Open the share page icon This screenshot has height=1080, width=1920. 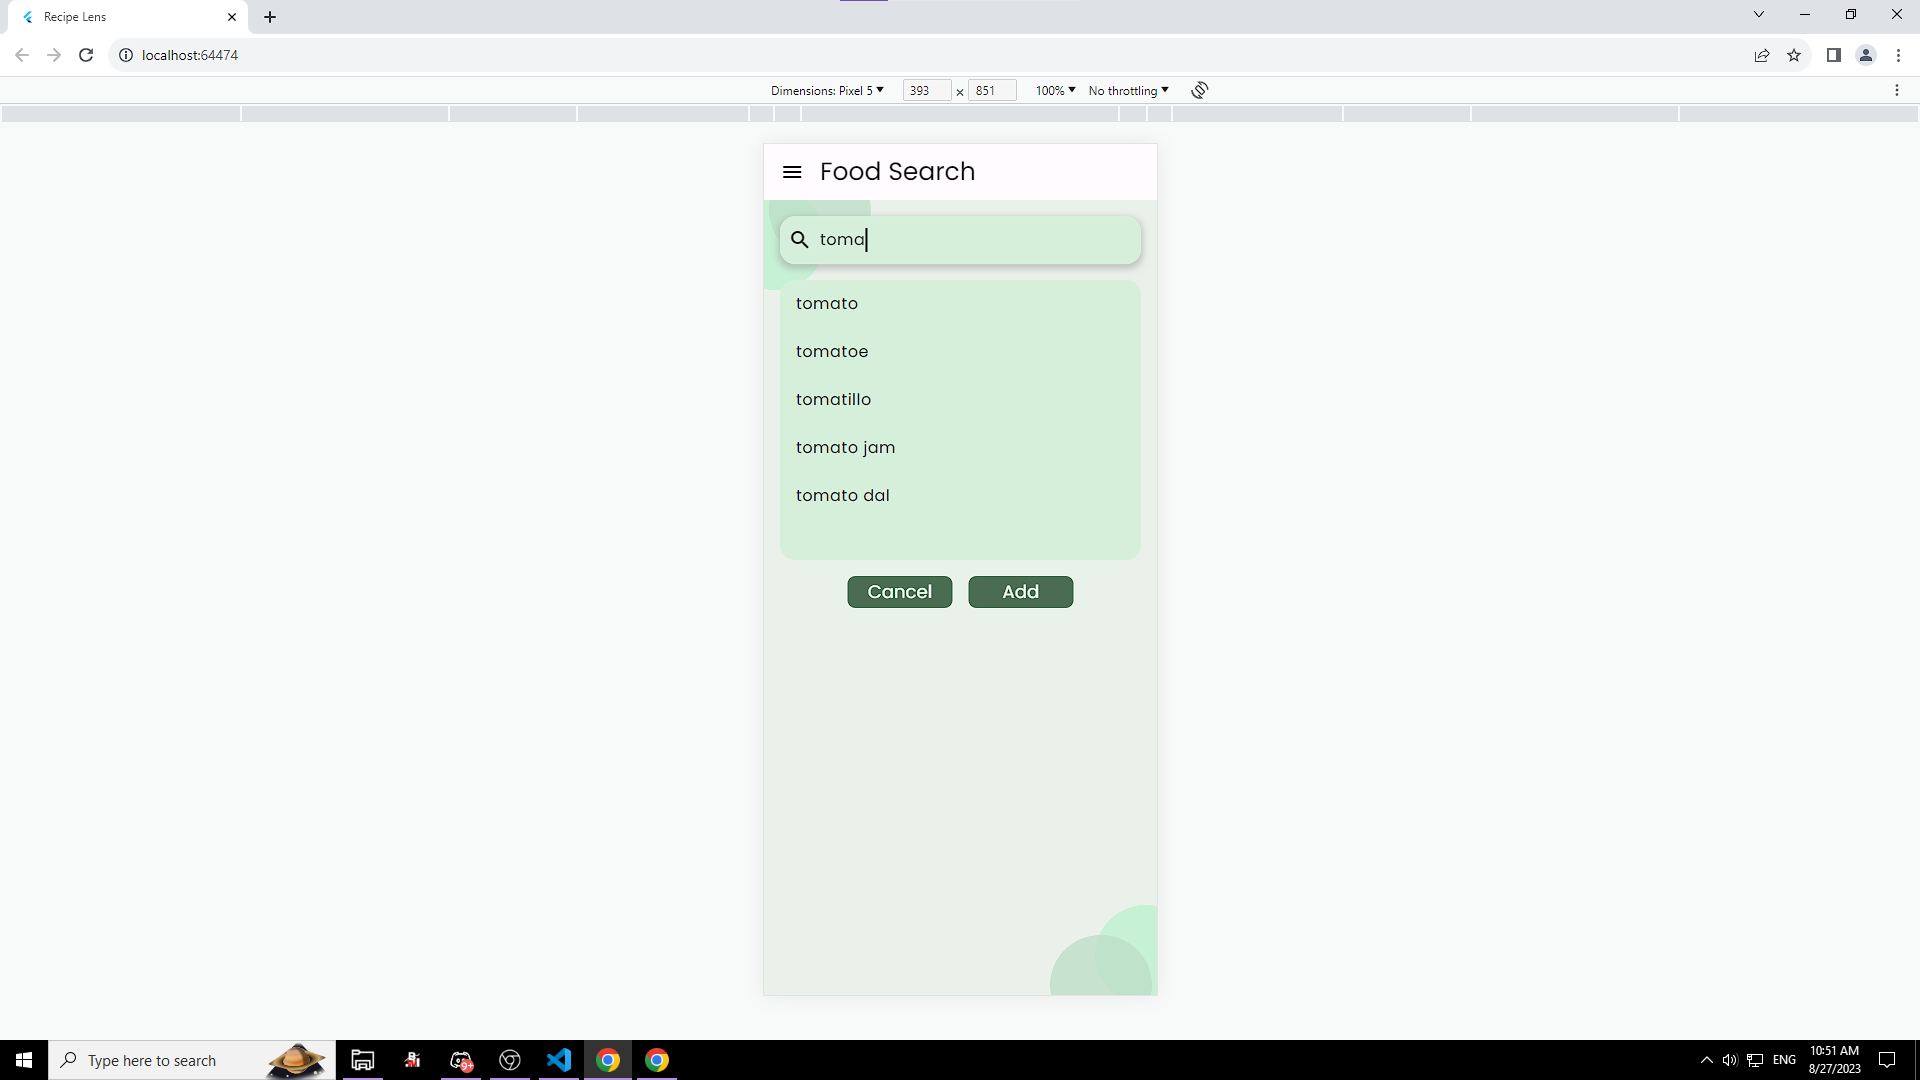pyautogui.click(x=1762, y=55)
